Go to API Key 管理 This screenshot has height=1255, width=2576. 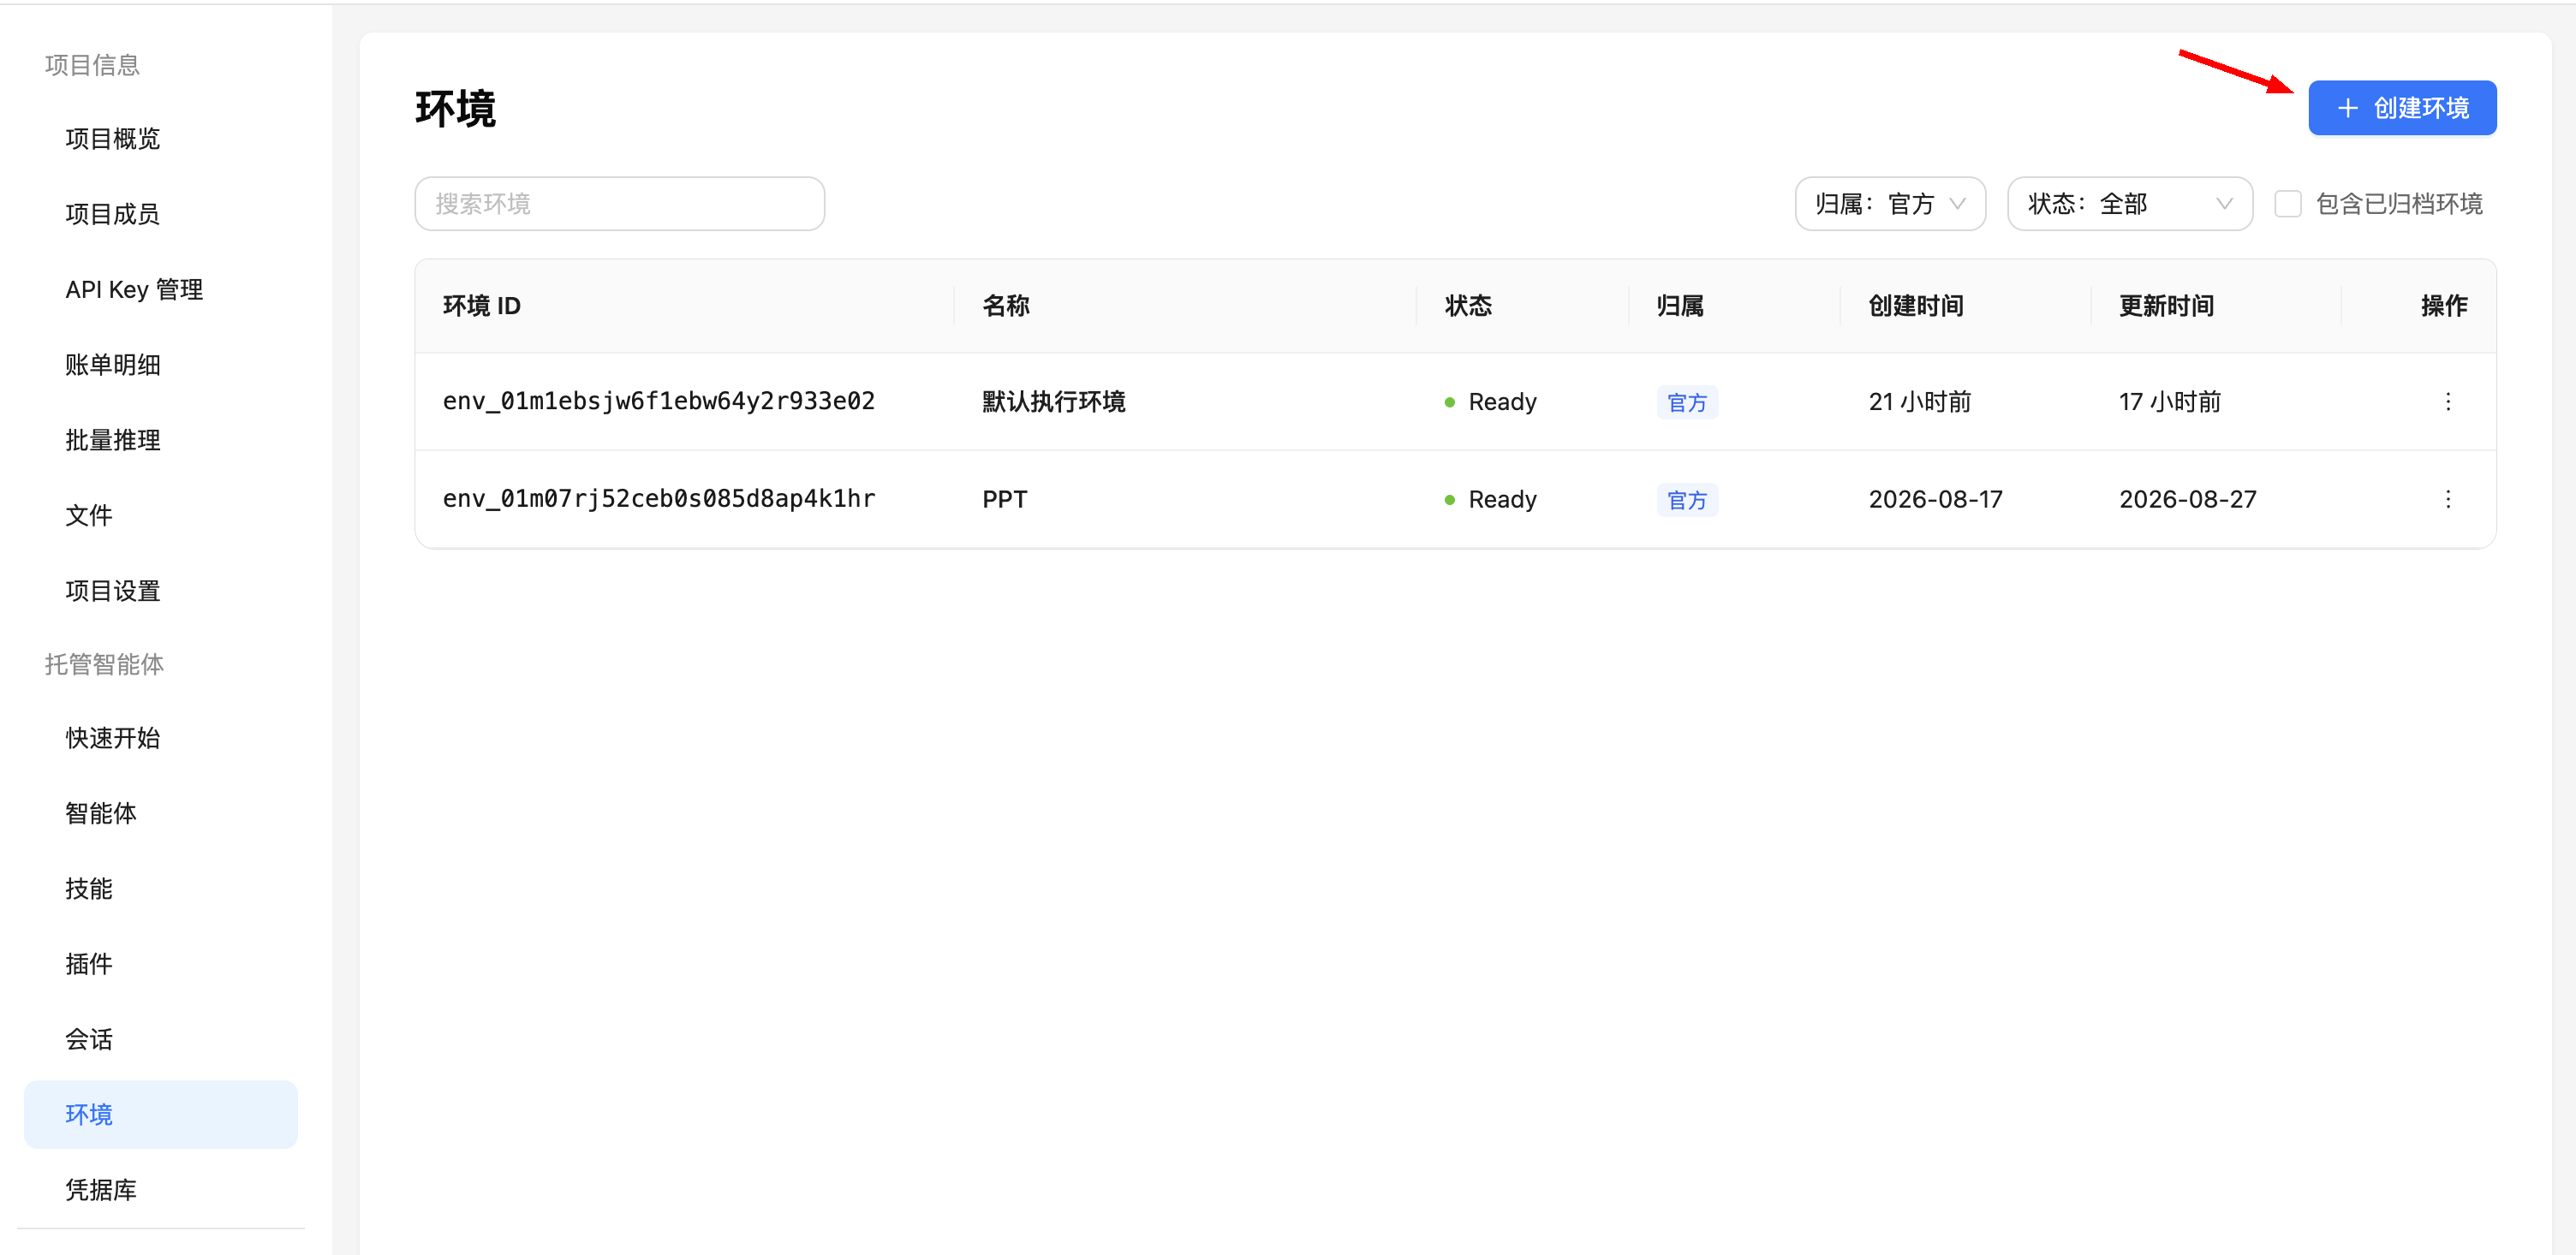pos(134,289)
